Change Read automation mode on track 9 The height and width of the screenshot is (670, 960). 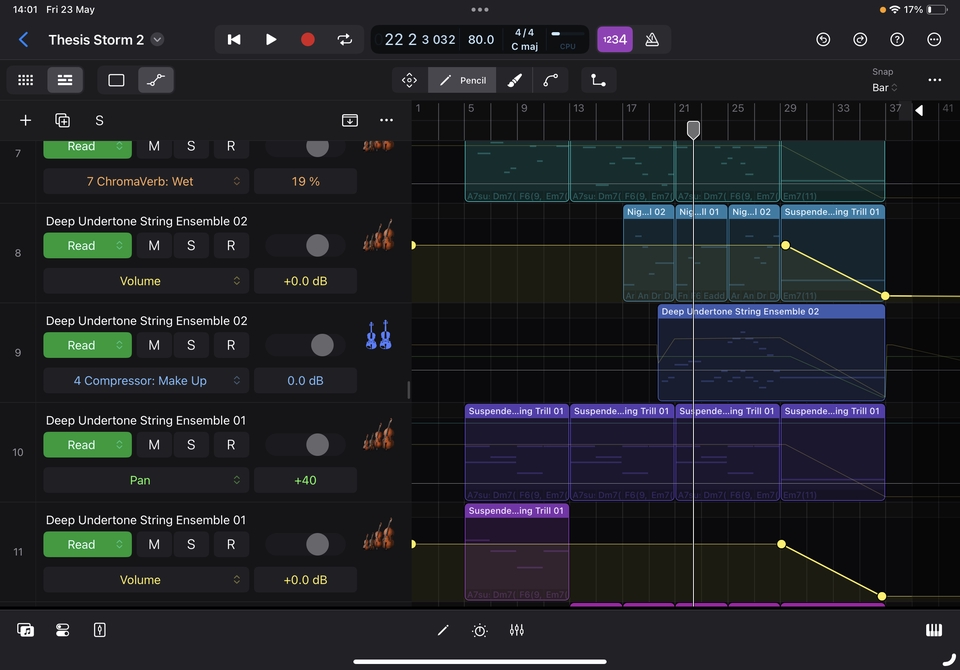pos(88,345)
